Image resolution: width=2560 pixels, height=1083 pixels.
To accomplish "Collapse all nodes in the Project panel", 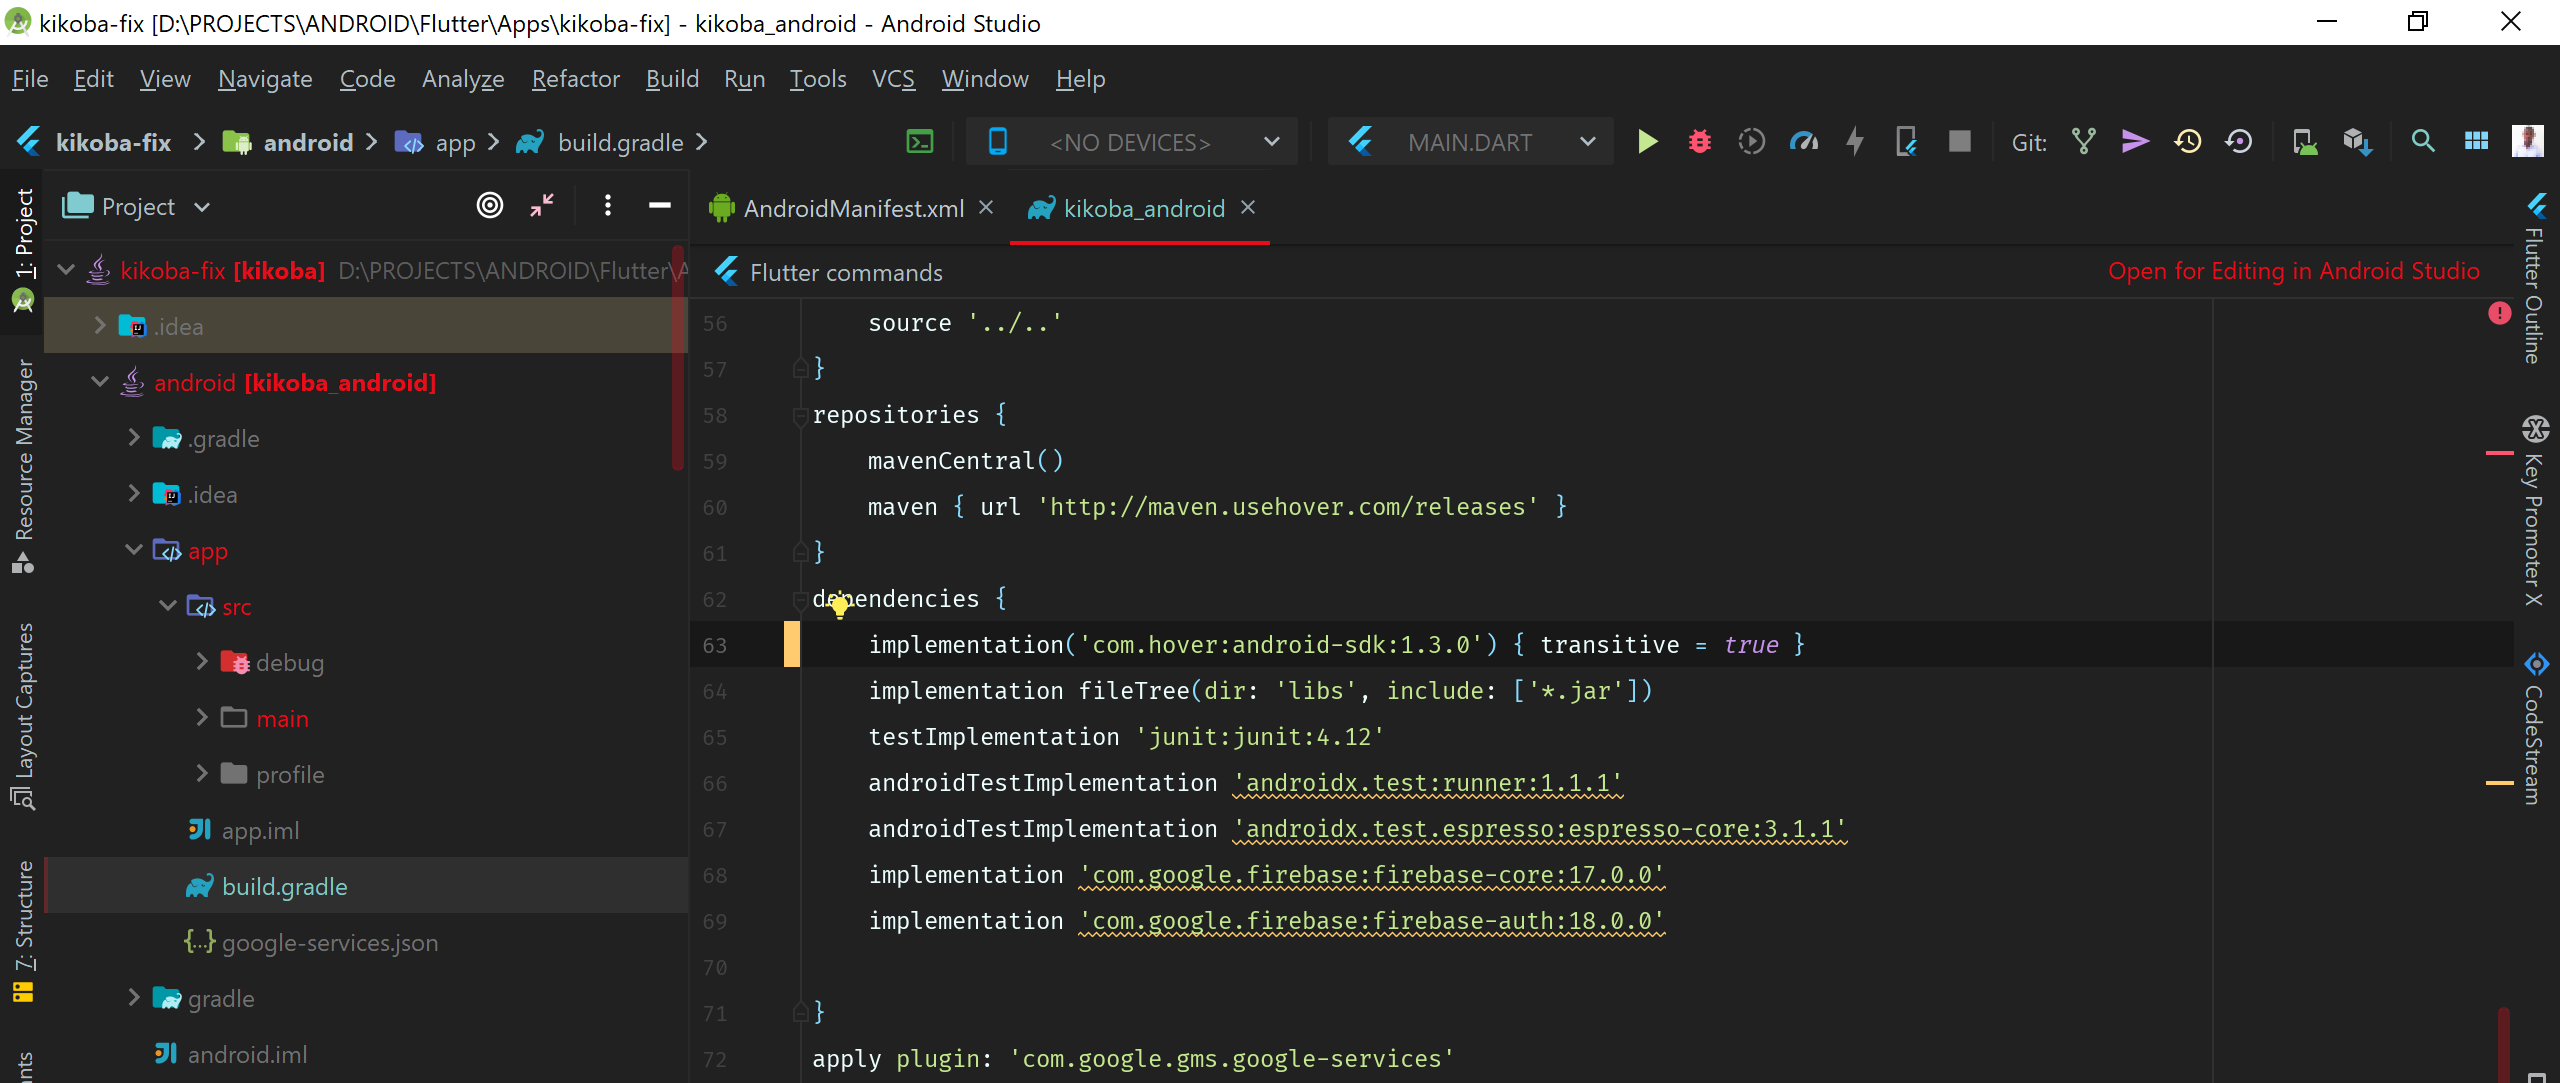I will coord(540,205).
